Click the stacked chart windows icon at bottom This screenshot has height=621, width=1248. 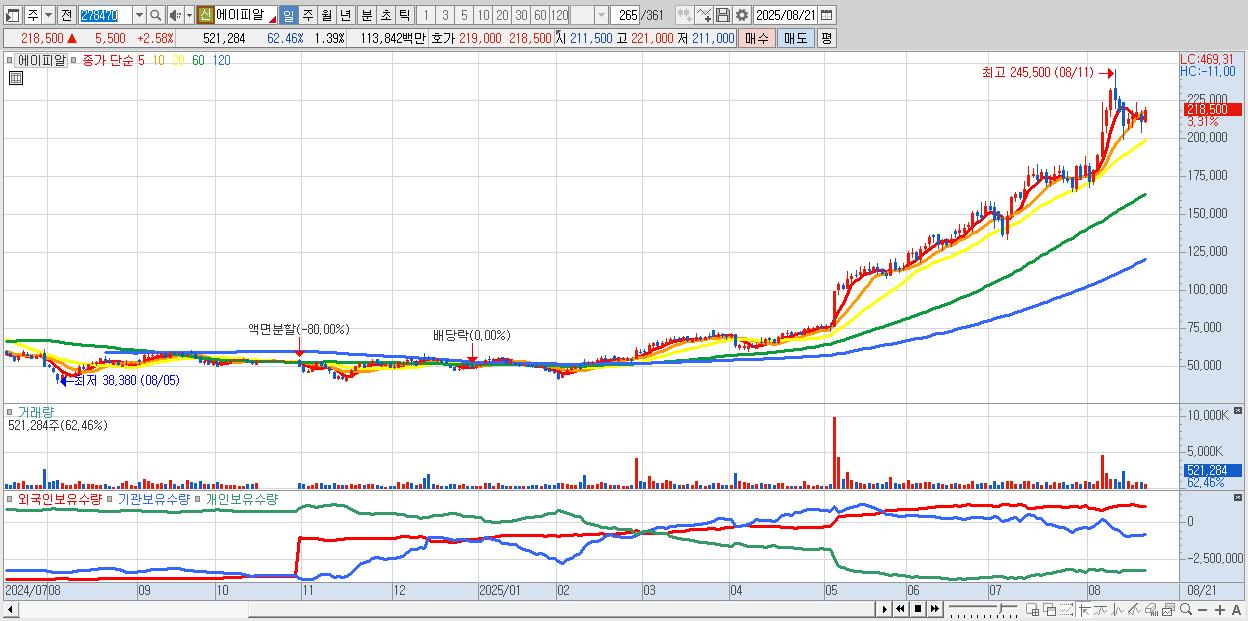pyautogui.click(x=1168, y=609)
